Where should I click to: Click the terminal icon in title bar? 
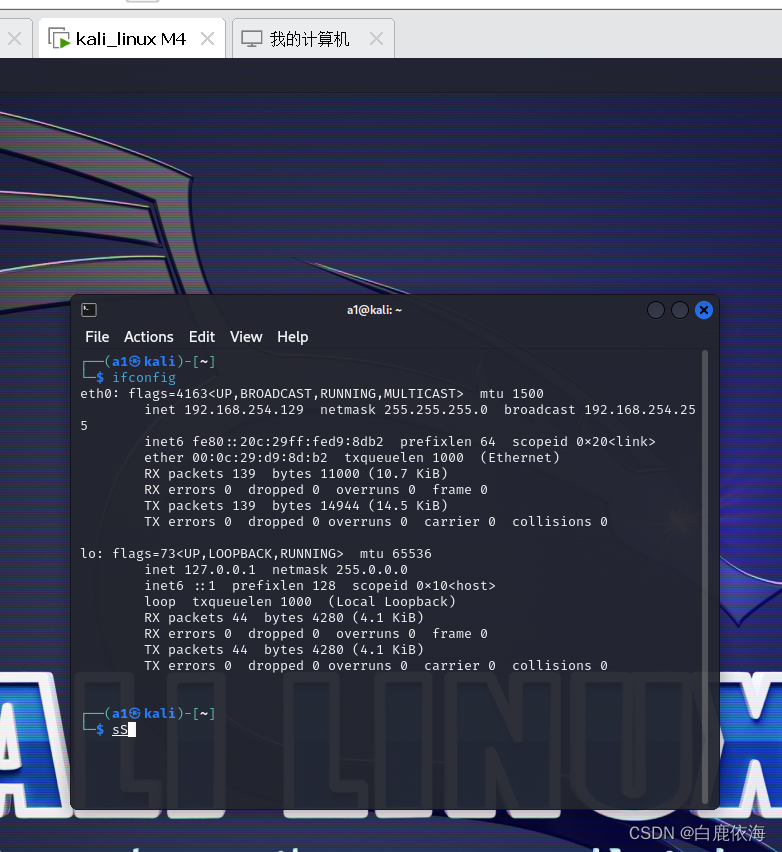pos(89,310)
